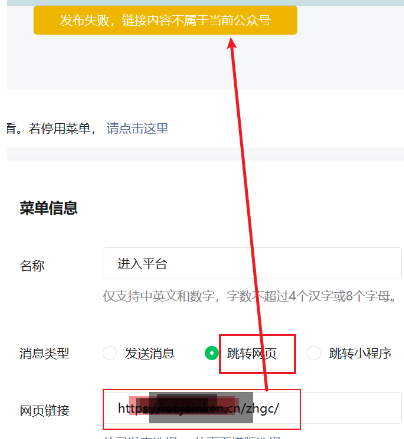Click inside the 网页链接 URL input
The height and width of the screenshot is (439, 404).
click(252, 408)
